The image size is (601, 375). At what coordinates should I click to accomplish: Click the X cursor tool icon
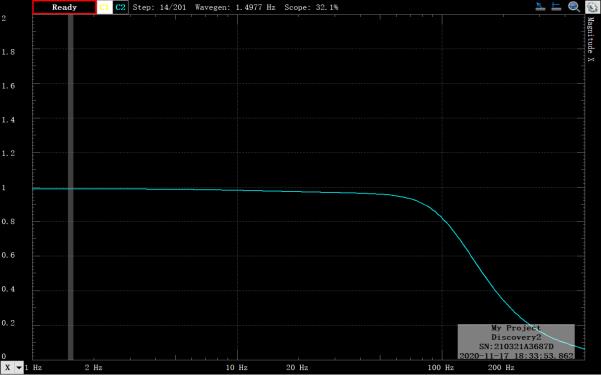point(540,7)
